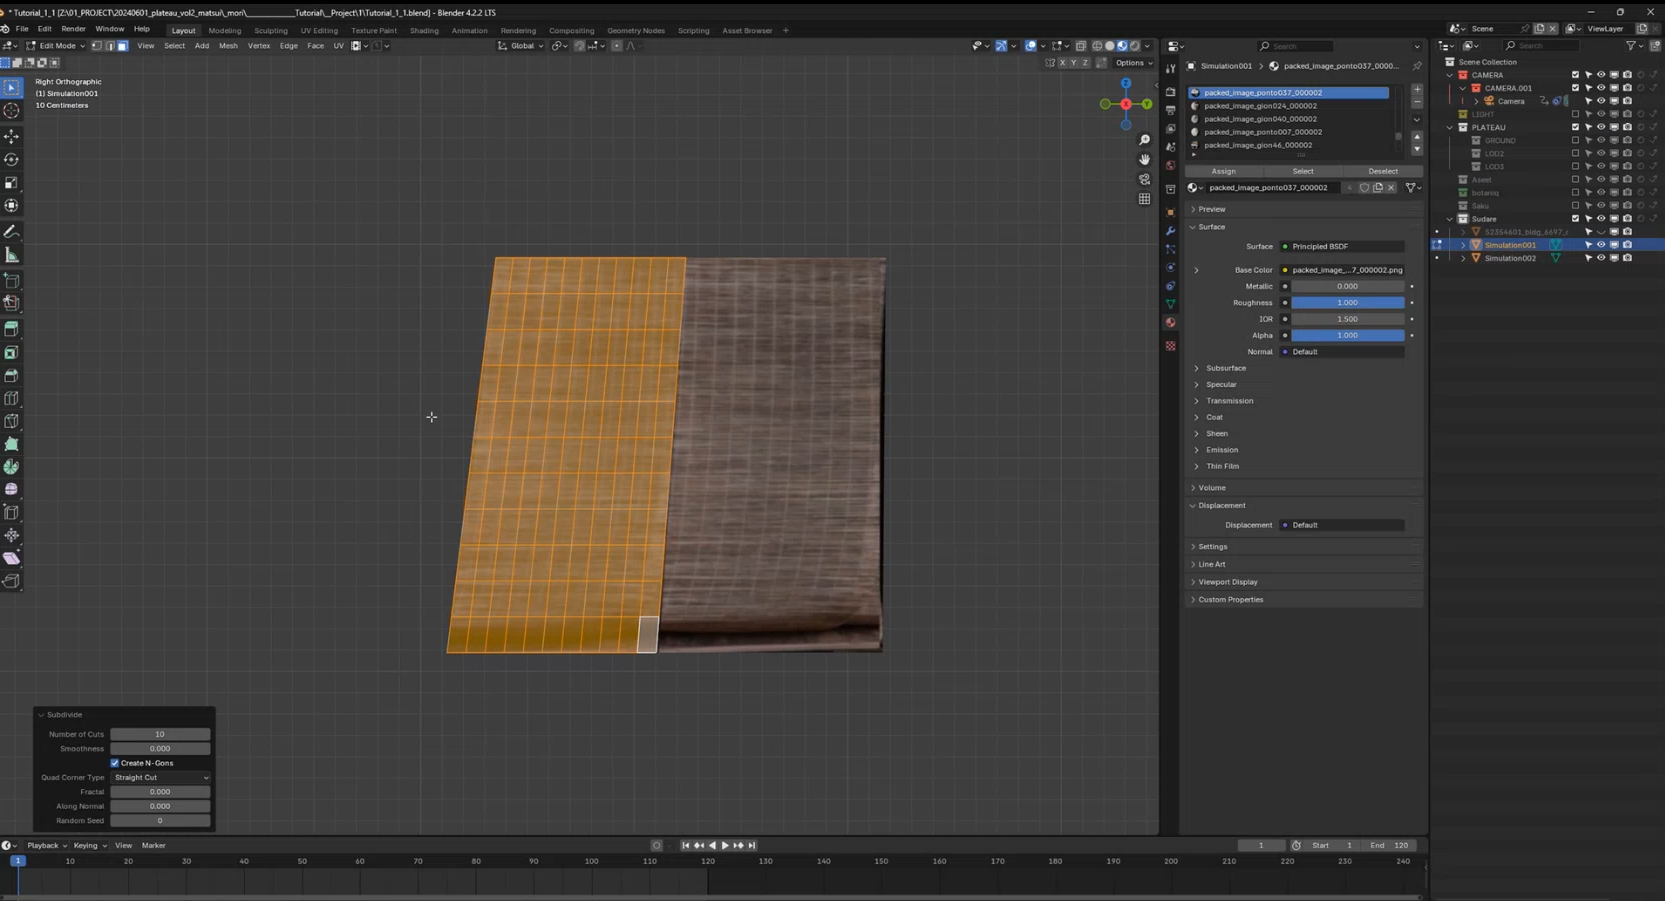Uncheck the CAMERA collection checkbox

pyautogui.click(x=1575, y=75)
